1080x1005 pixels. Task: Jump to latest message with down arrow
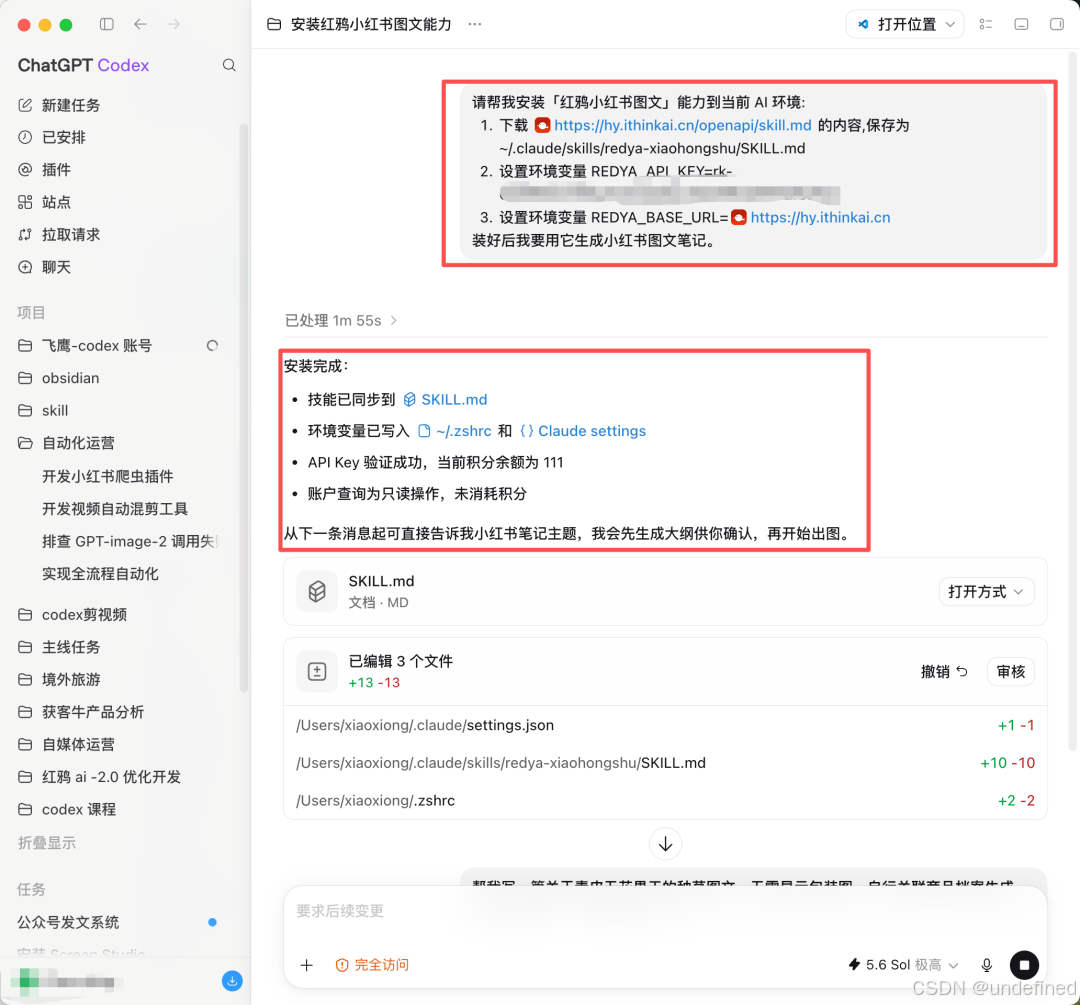click(665, 844)
